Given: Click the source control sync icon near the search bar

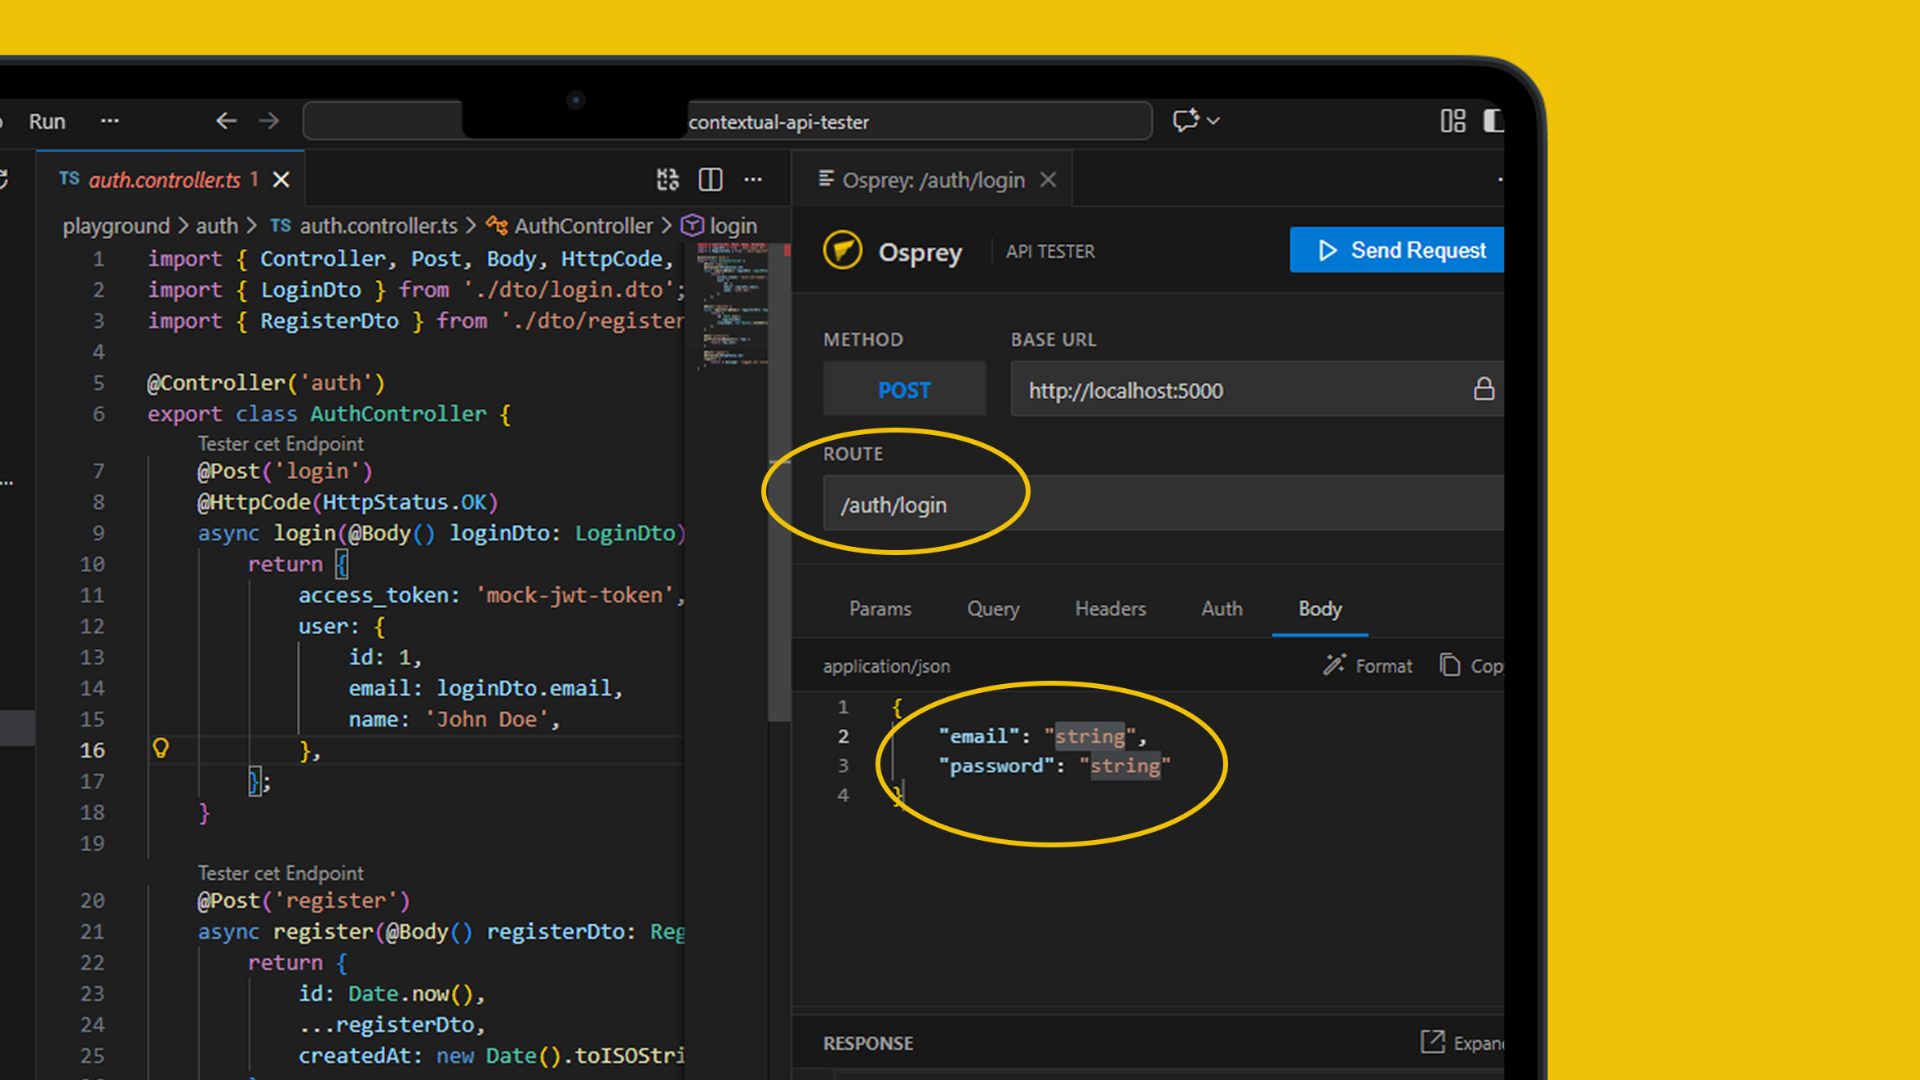Looking at the screenshot, I should pyautogui.click(x=1184, y=120).
